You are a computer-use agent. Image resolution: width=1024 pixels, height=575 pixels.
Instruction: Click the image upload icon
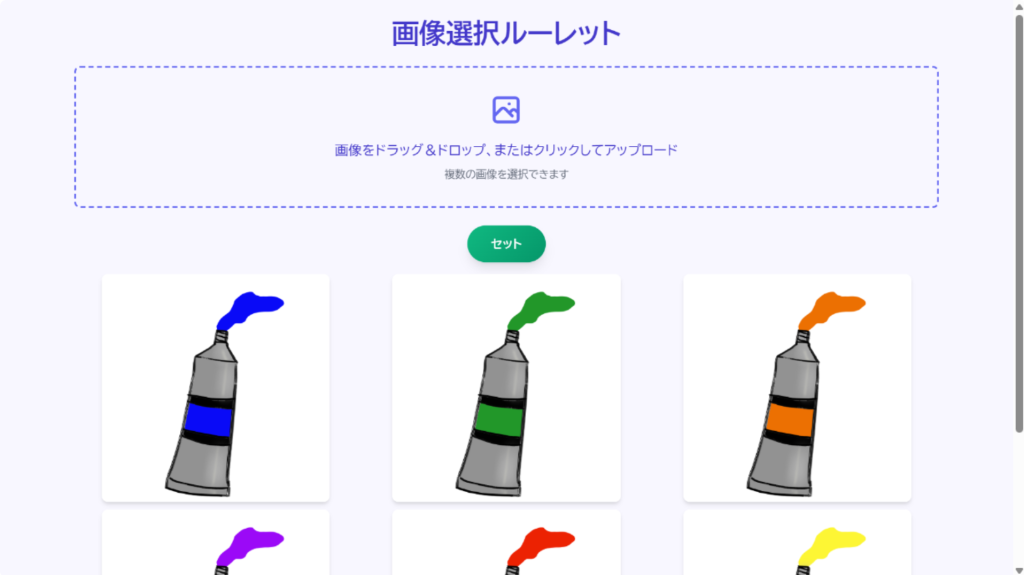pyautogui.click(x=506, y=110)
